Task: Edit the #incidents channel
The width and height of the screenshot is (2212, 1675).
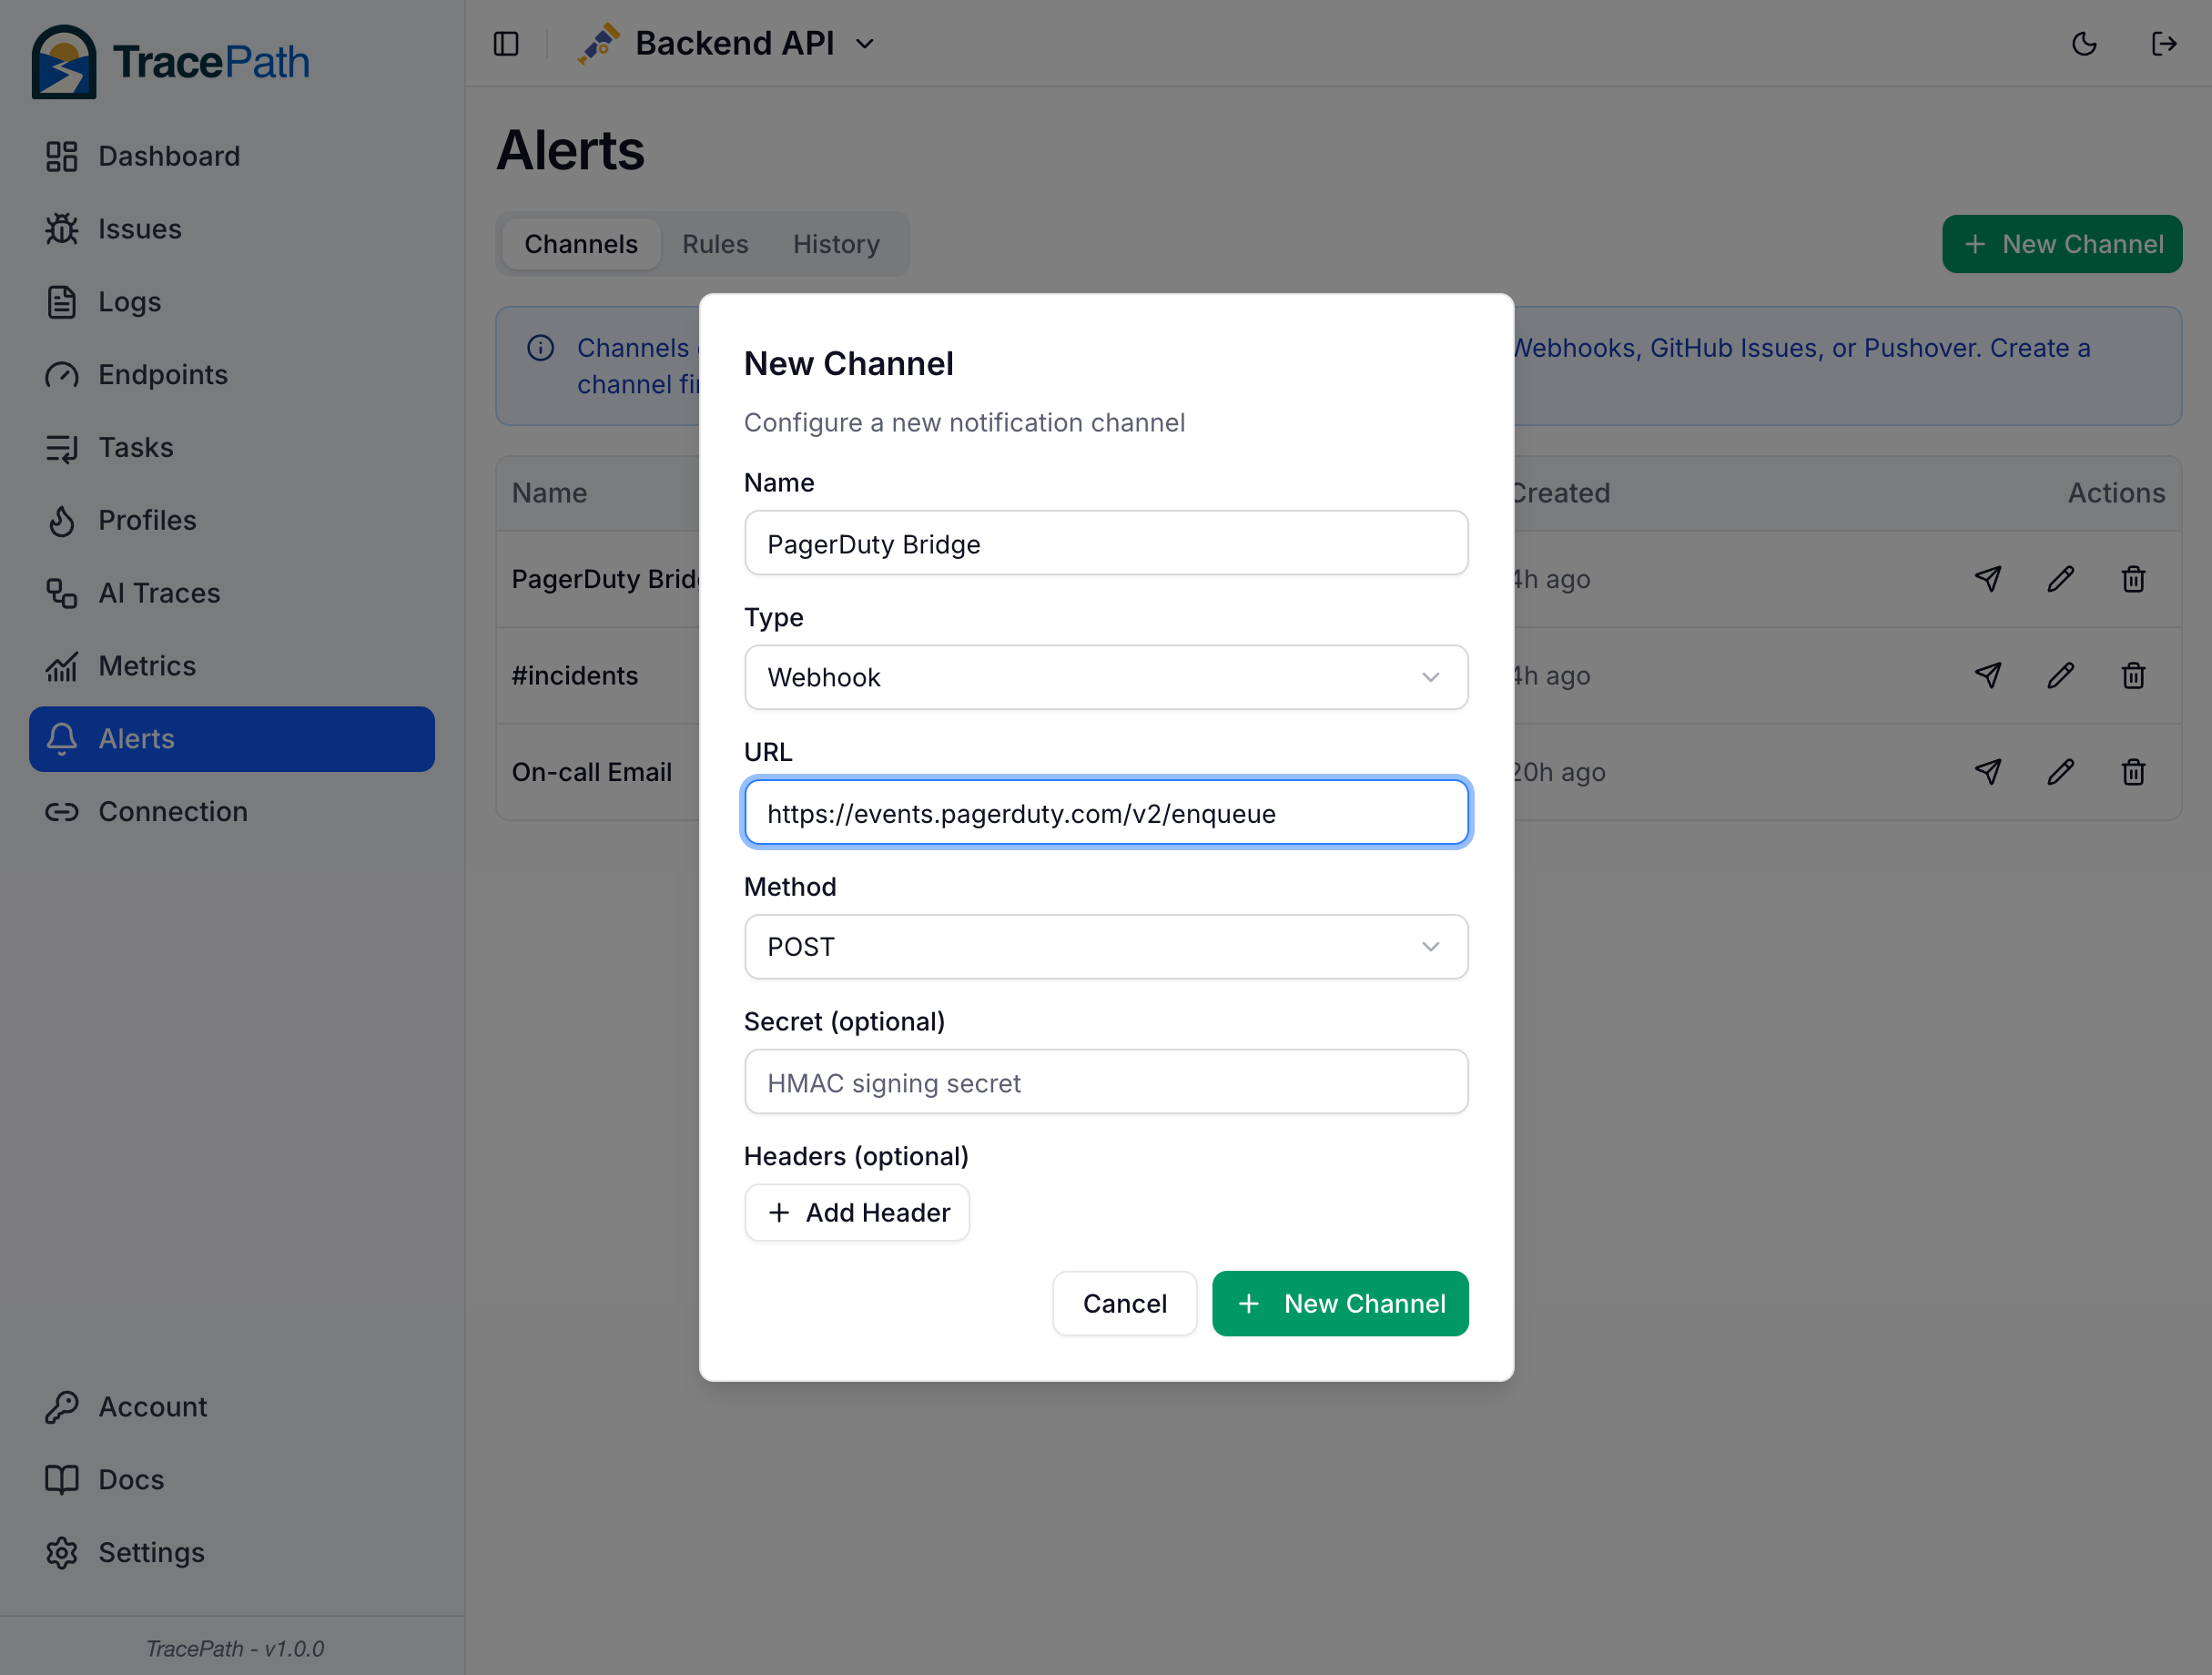Action: coord(2061,676)
